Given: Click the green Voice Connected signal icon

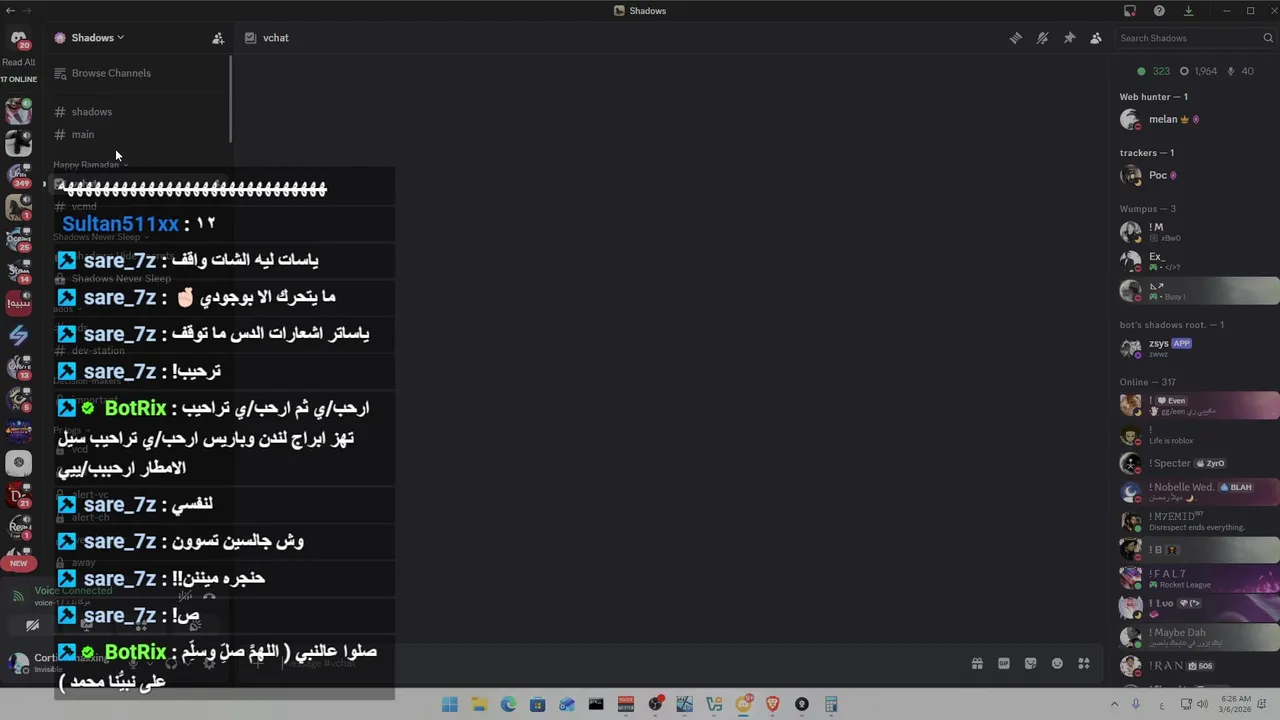Looking at the screenshot, I should (x=18, y=596).
